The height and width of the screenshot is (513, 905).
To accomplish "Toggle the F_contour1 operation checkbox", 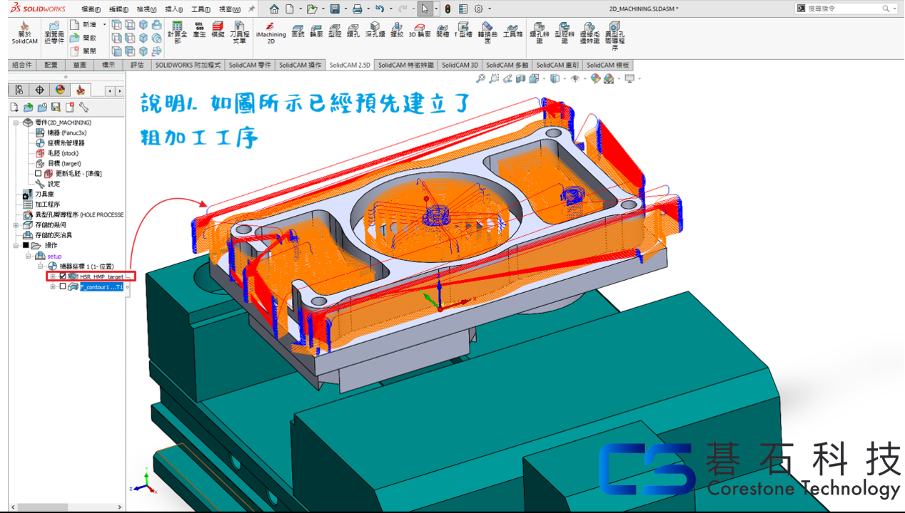I will 63,287.
